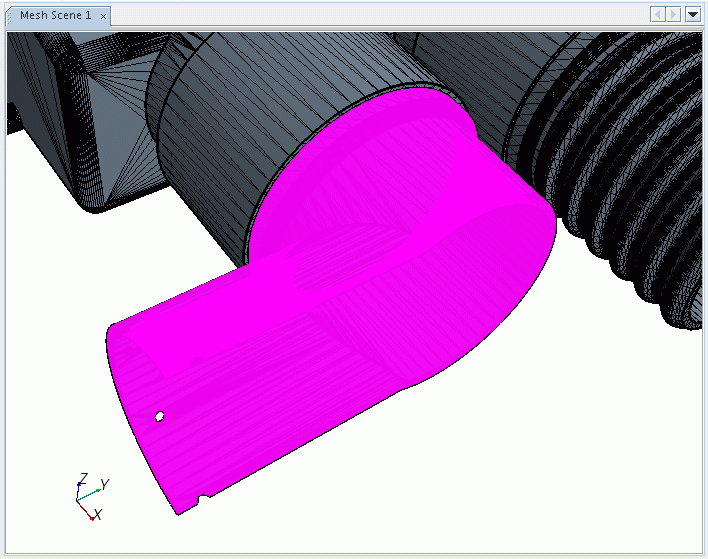Click the tab bar grip handle

tap(11, 16)
